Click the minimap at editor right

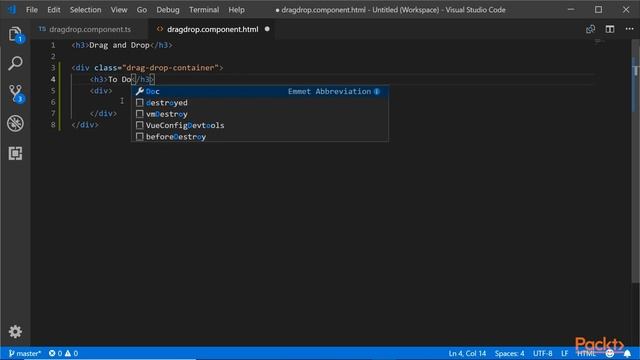pyautogui.click(x=598, y=42)
